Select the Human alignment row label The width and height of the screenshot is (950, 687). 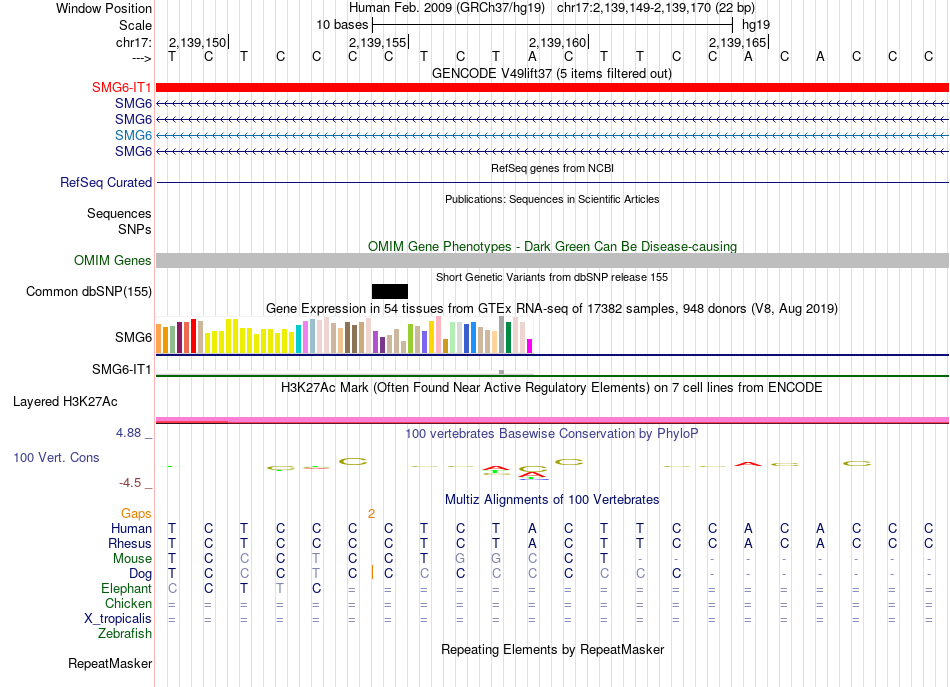pyautogui.click(x=131, y=529)
